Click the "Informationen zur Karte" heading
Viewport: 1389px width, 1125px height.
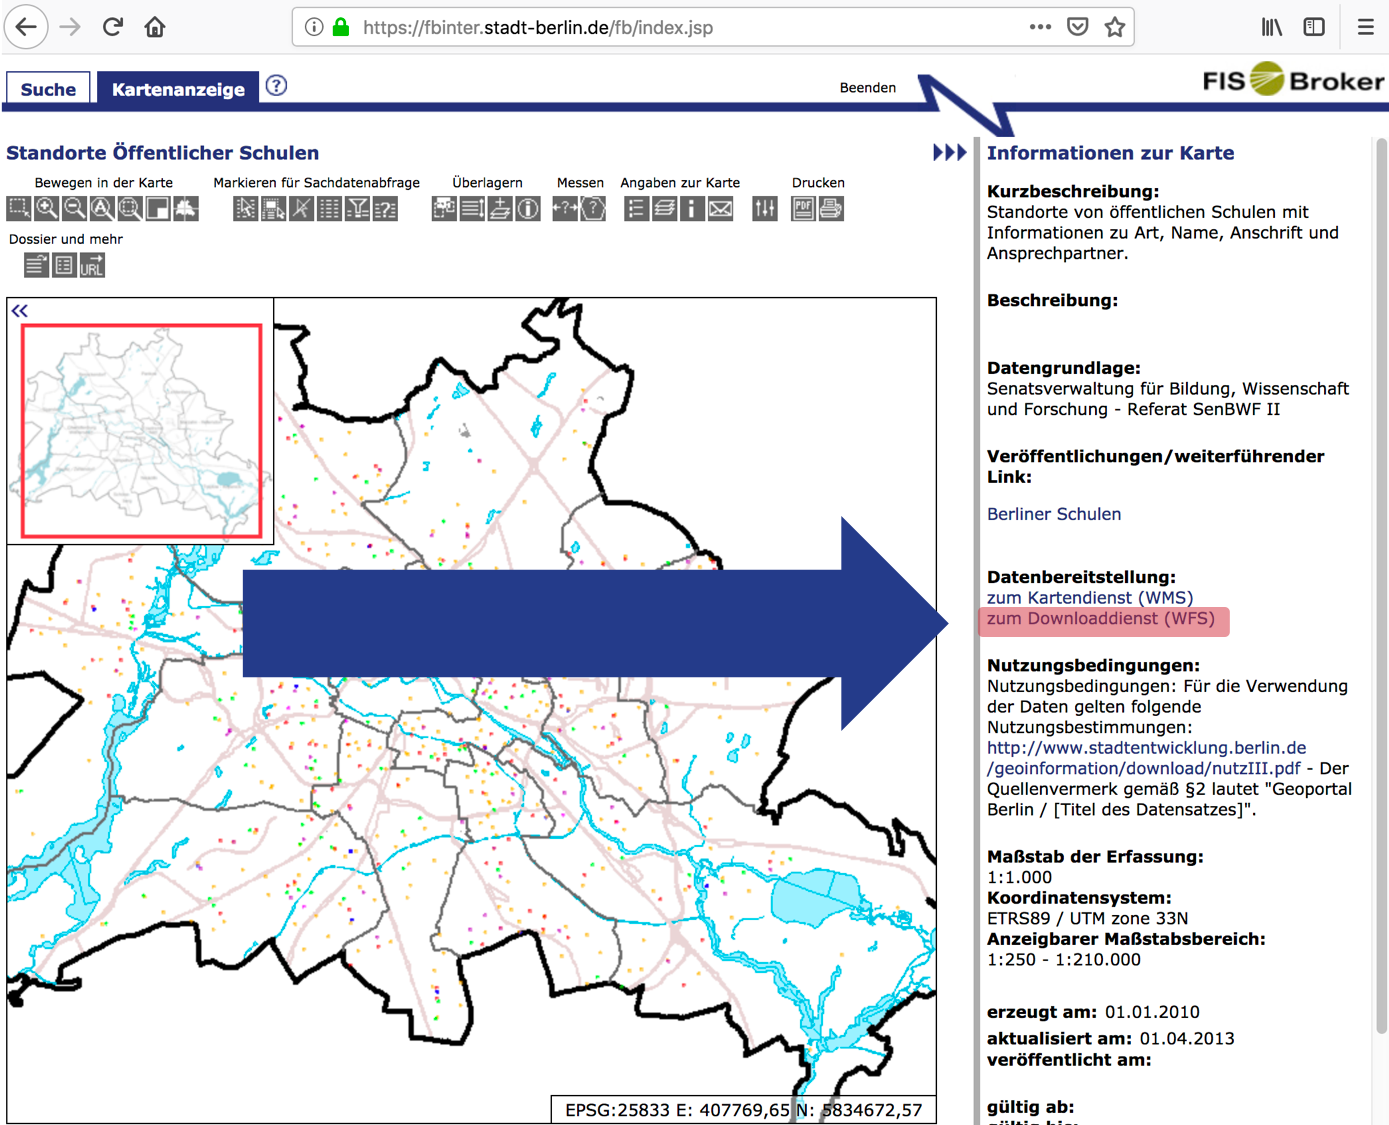click(x=1110, y=153)
